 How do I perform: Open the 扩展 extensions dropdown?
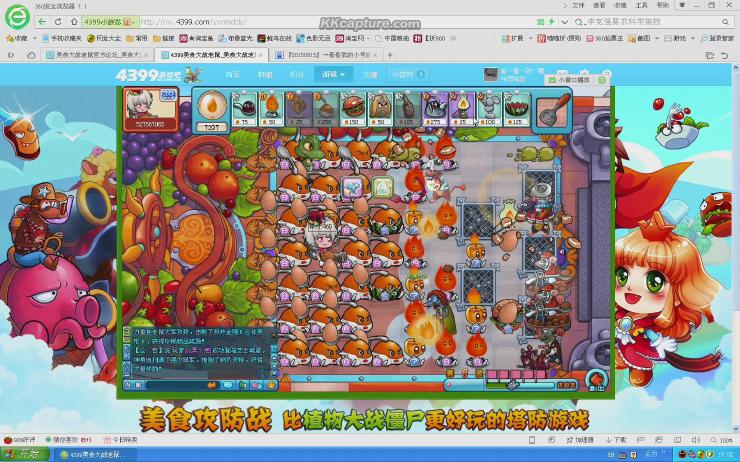[x=517, y=38]
